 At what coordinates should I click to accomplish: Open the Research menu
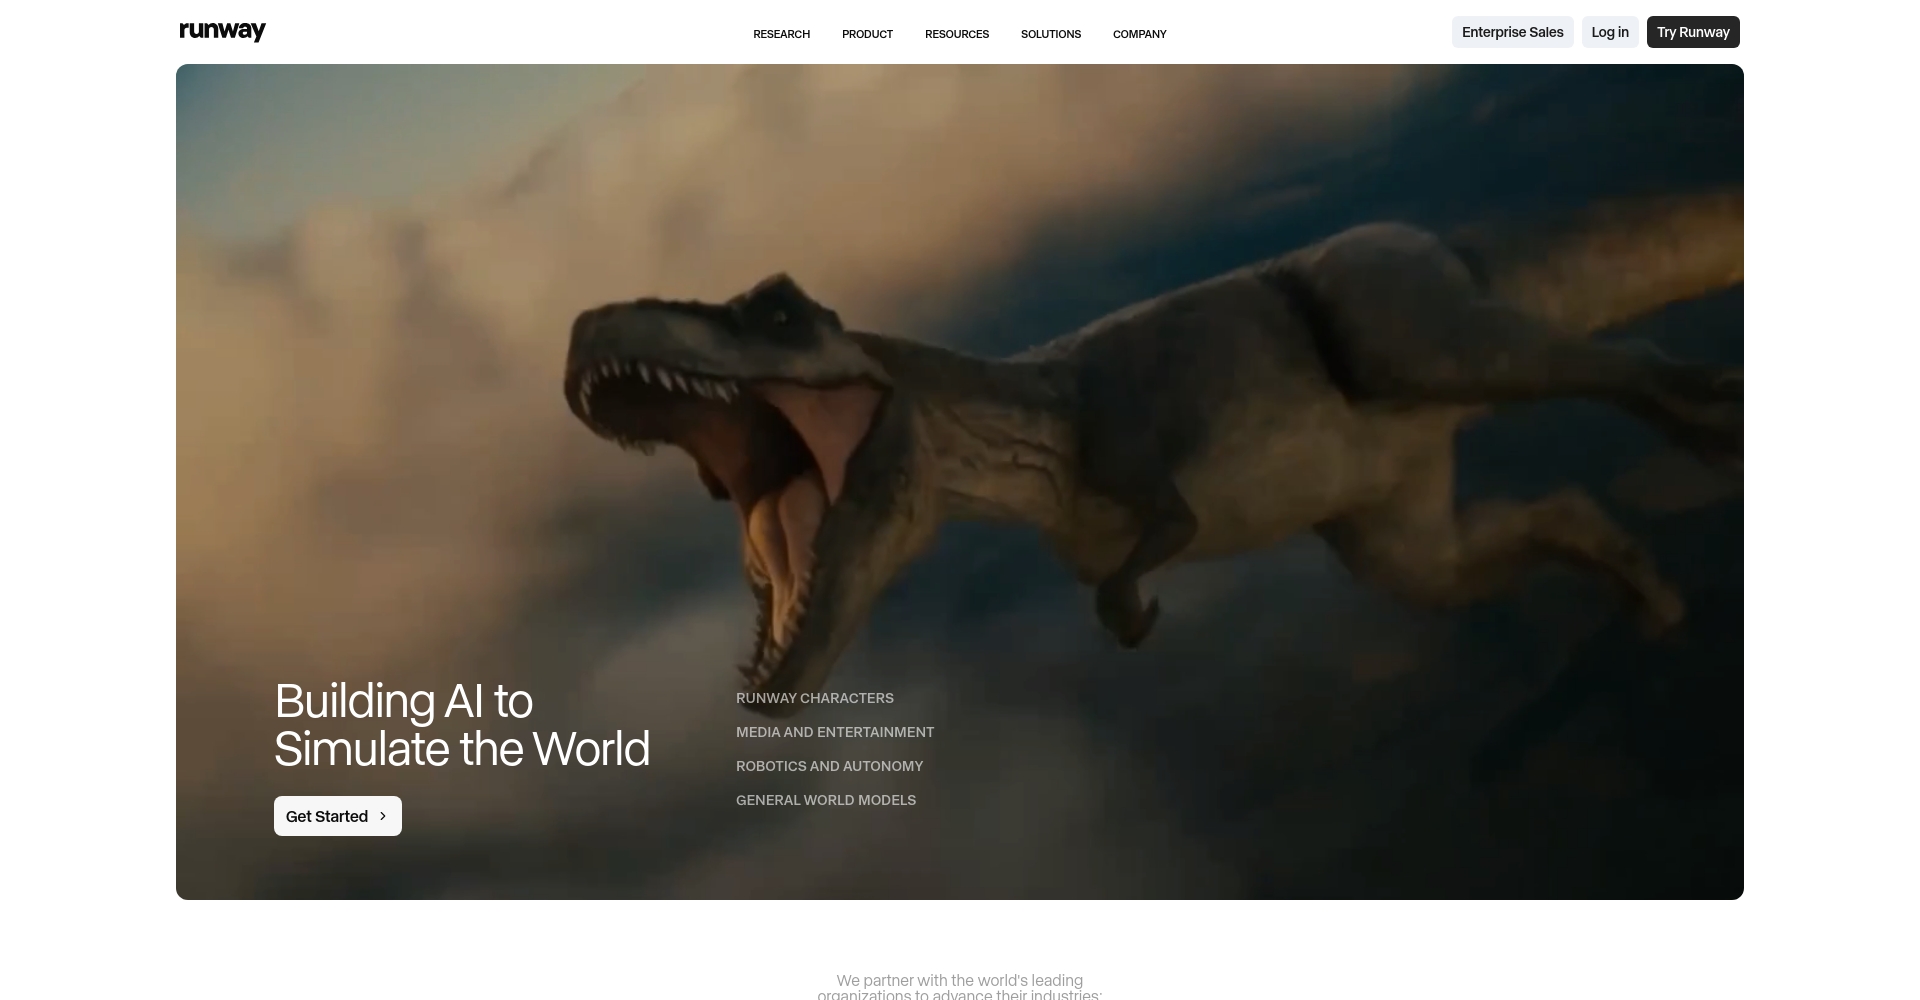pyautogui.click(x=781, y=34)
